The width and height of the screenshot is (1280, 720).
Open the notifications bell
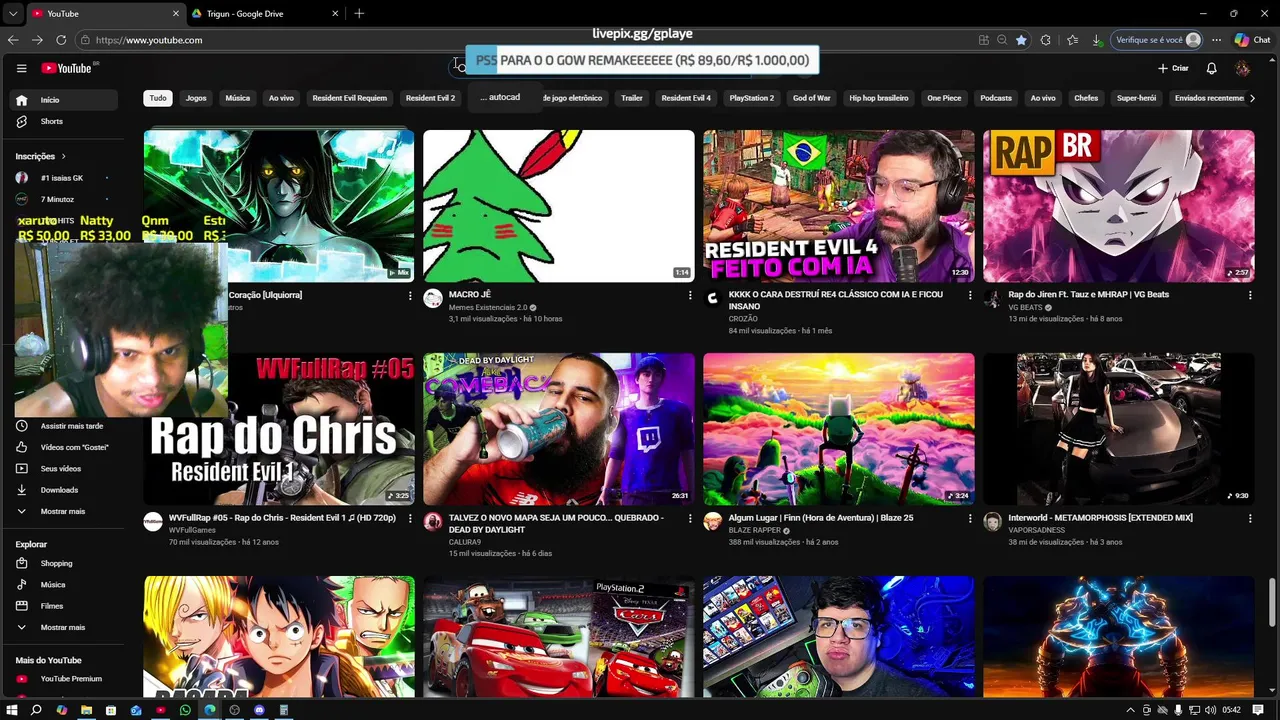coord(1211,68)
